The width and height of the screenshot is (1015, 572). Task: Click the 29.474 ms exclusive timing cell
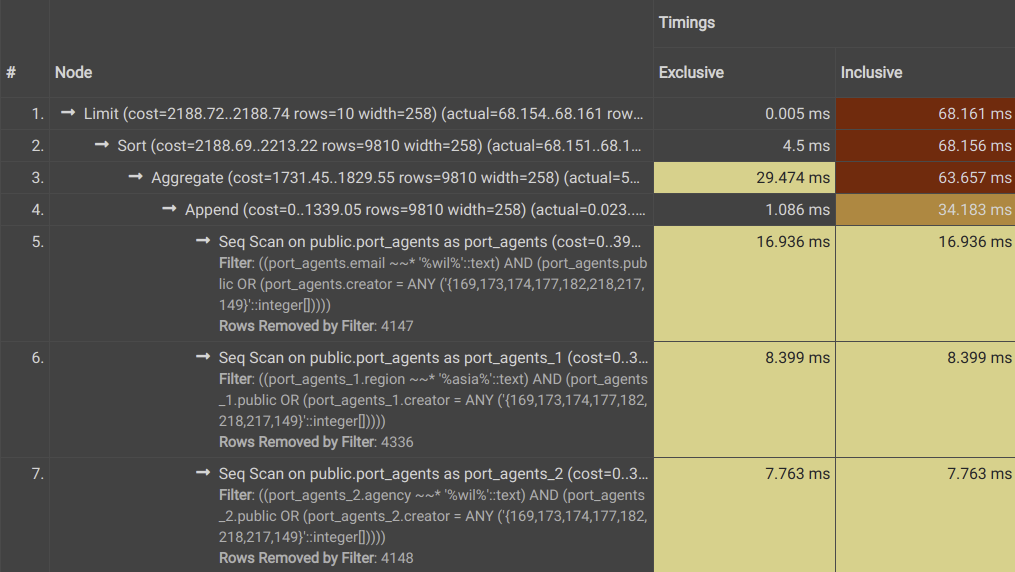pos(744,178)
